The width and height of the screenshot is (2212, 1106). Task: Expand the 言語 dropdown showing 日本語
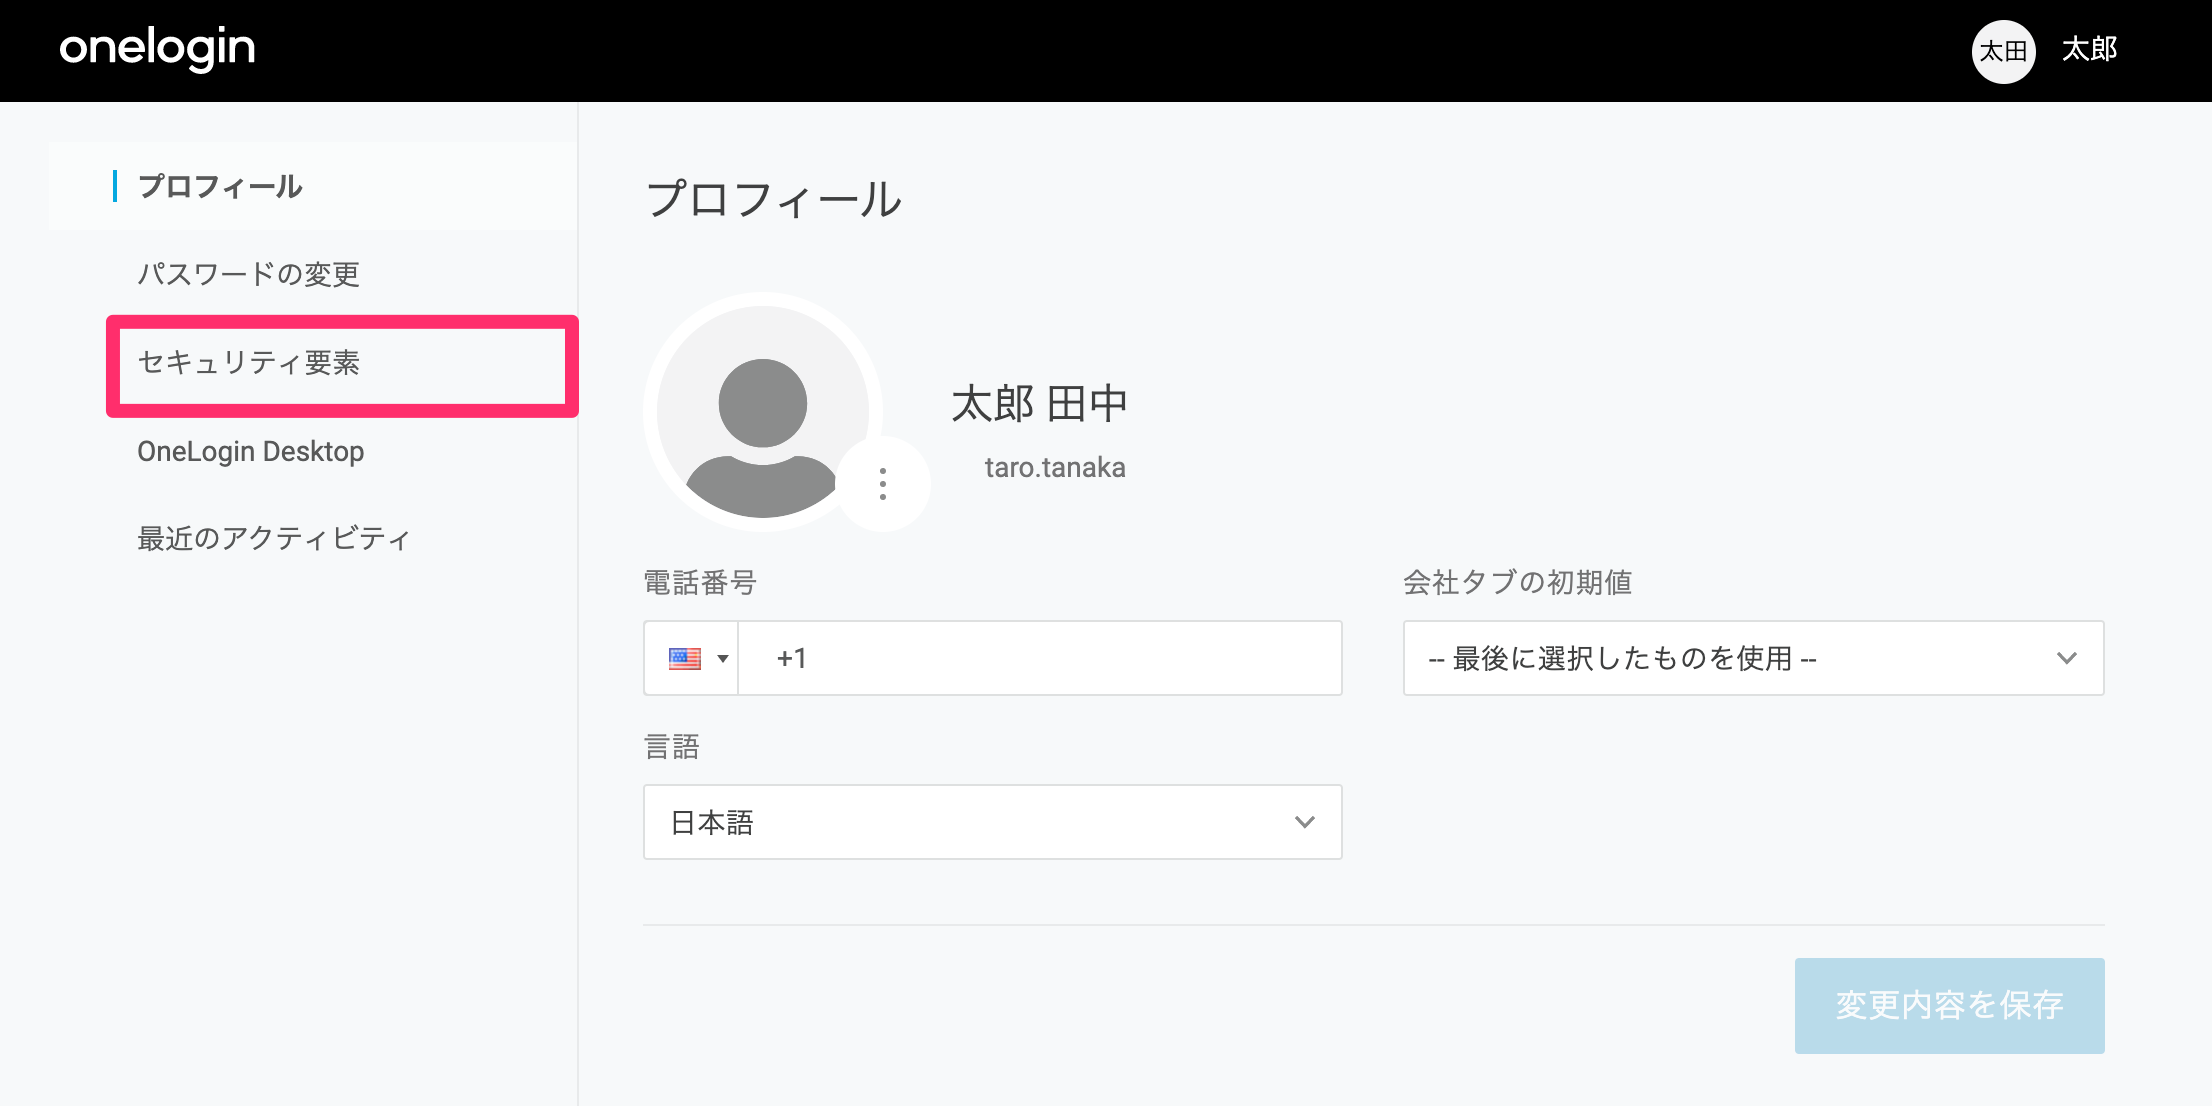pos(993,822)
